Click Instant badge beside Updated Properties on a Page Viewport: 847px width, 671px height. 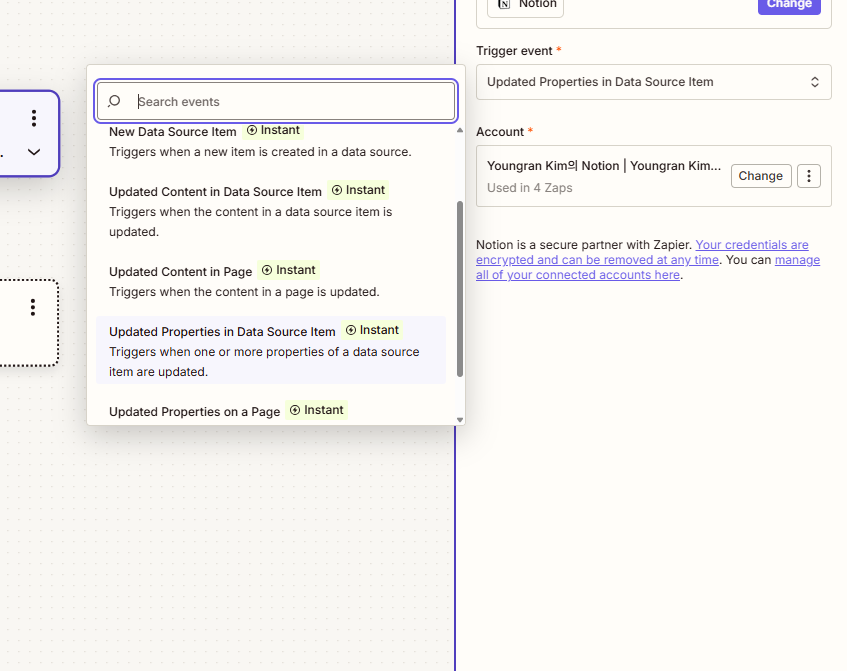click(317, 410)
